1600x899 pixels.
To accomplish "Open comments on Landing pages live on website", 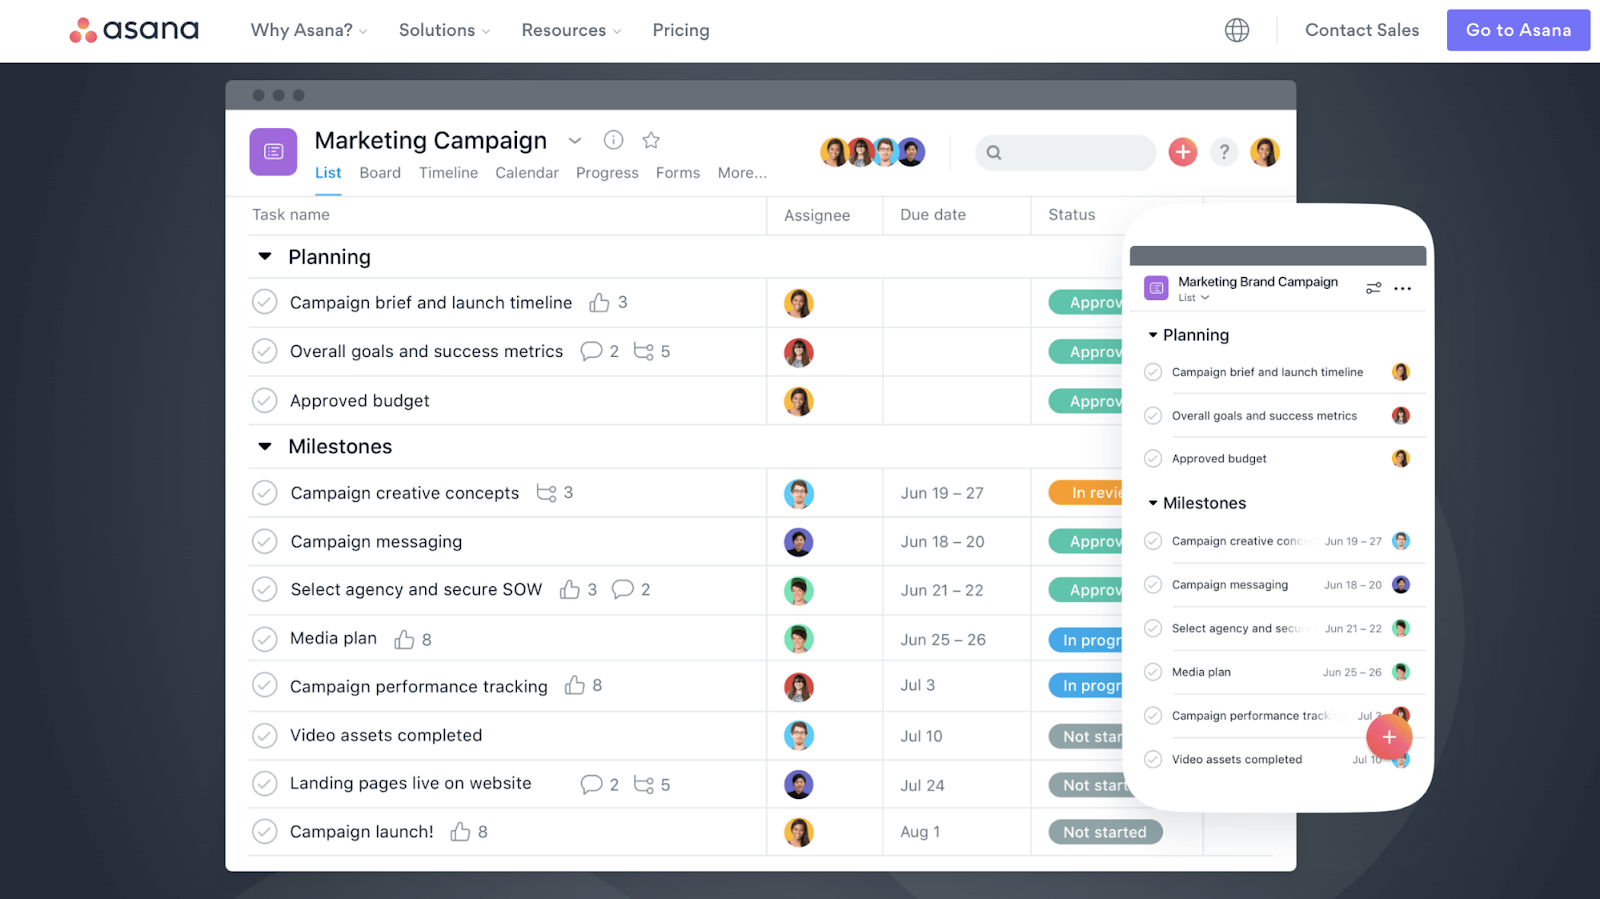I will [591, 785].
